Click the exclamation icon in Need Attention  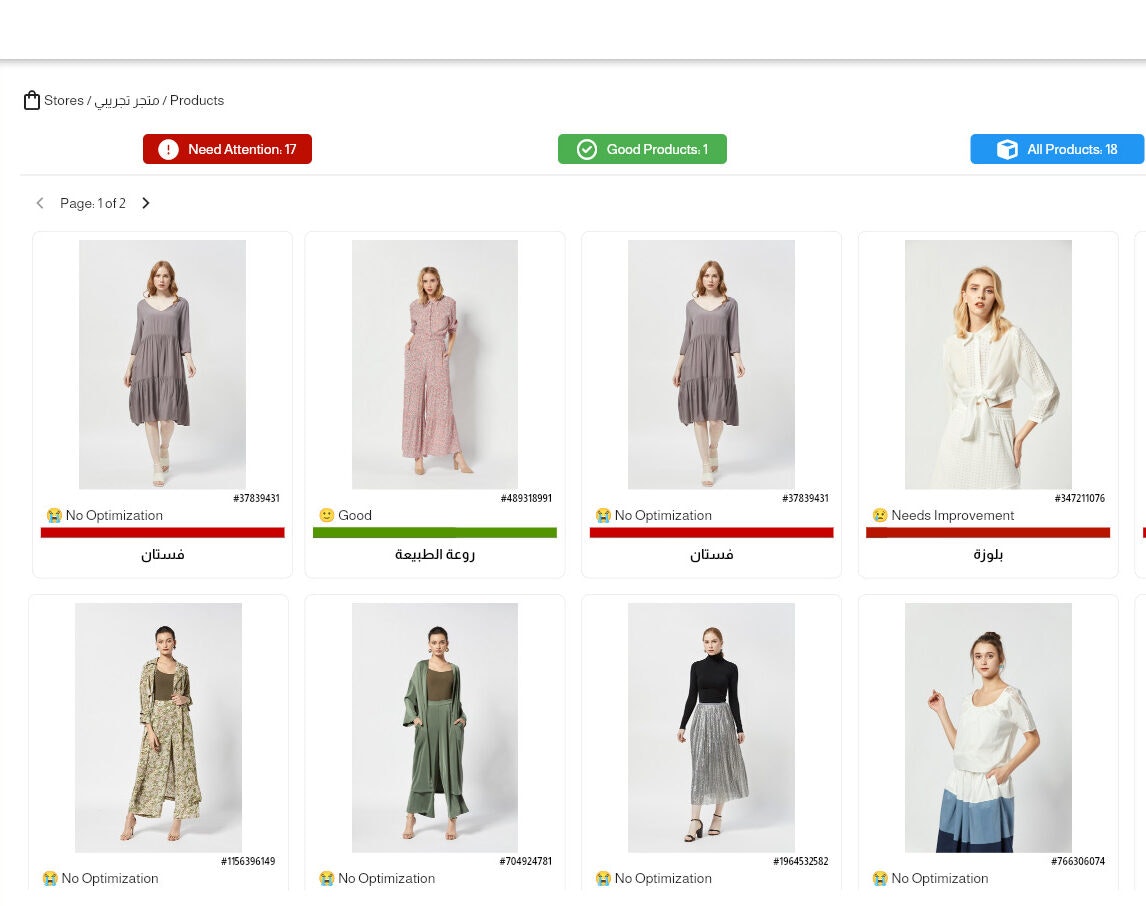click(x=168, y=149)
